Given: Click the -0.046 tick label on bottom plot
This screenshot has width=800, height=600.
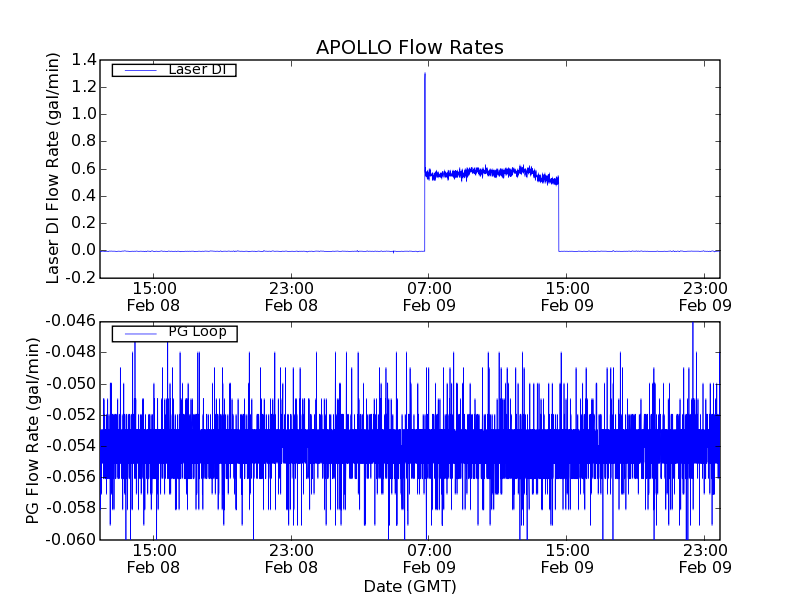Looking at the screenshot, I should pyautogui.click(x=71, y=321).
